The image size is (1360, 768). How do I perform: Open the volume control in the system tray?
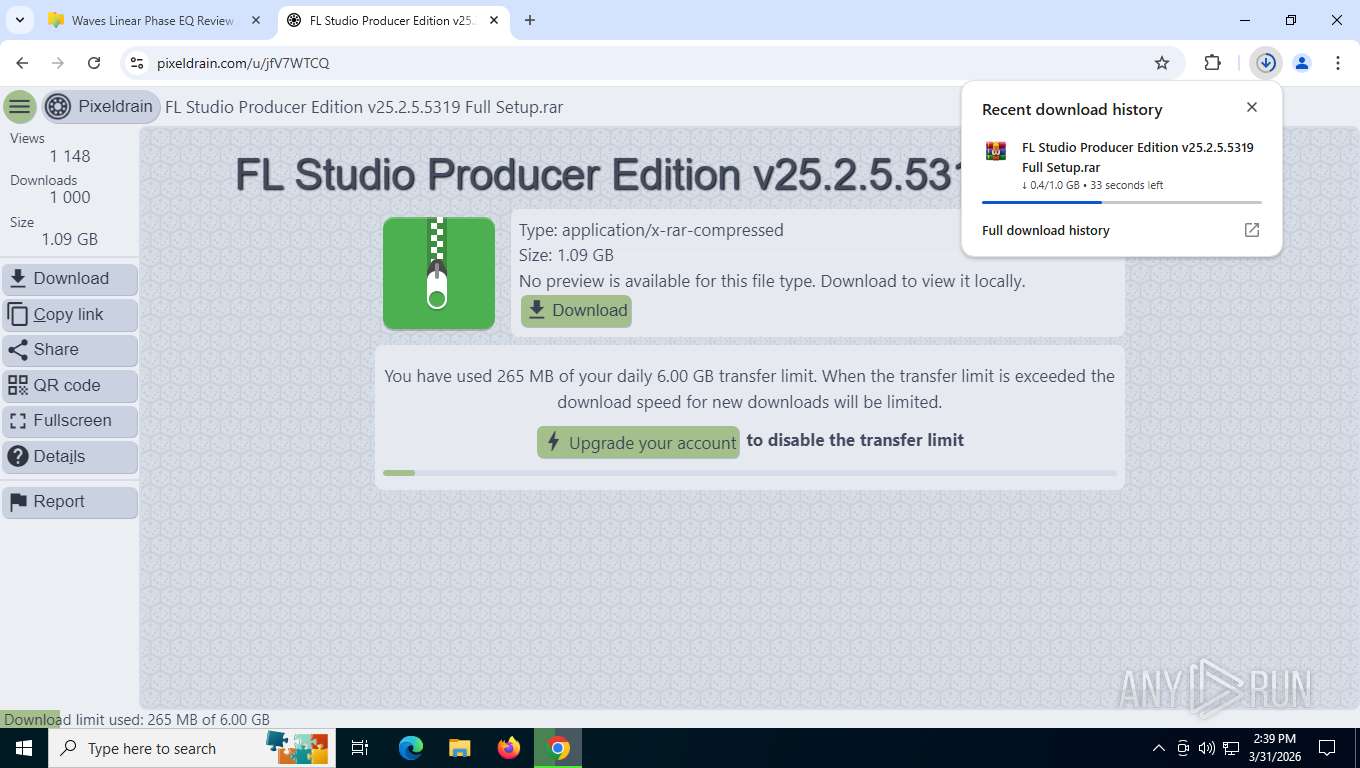coord(1207,748)
